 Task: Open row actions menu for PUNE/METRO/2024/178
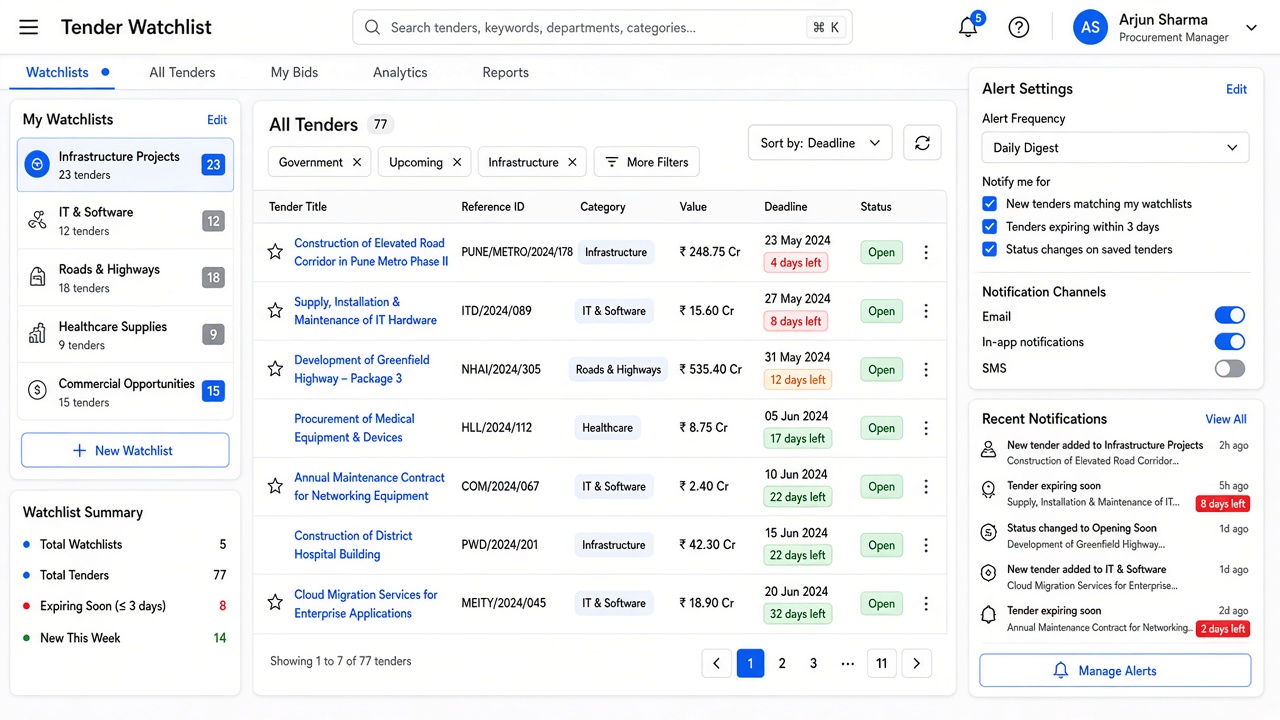pos(926,252)
